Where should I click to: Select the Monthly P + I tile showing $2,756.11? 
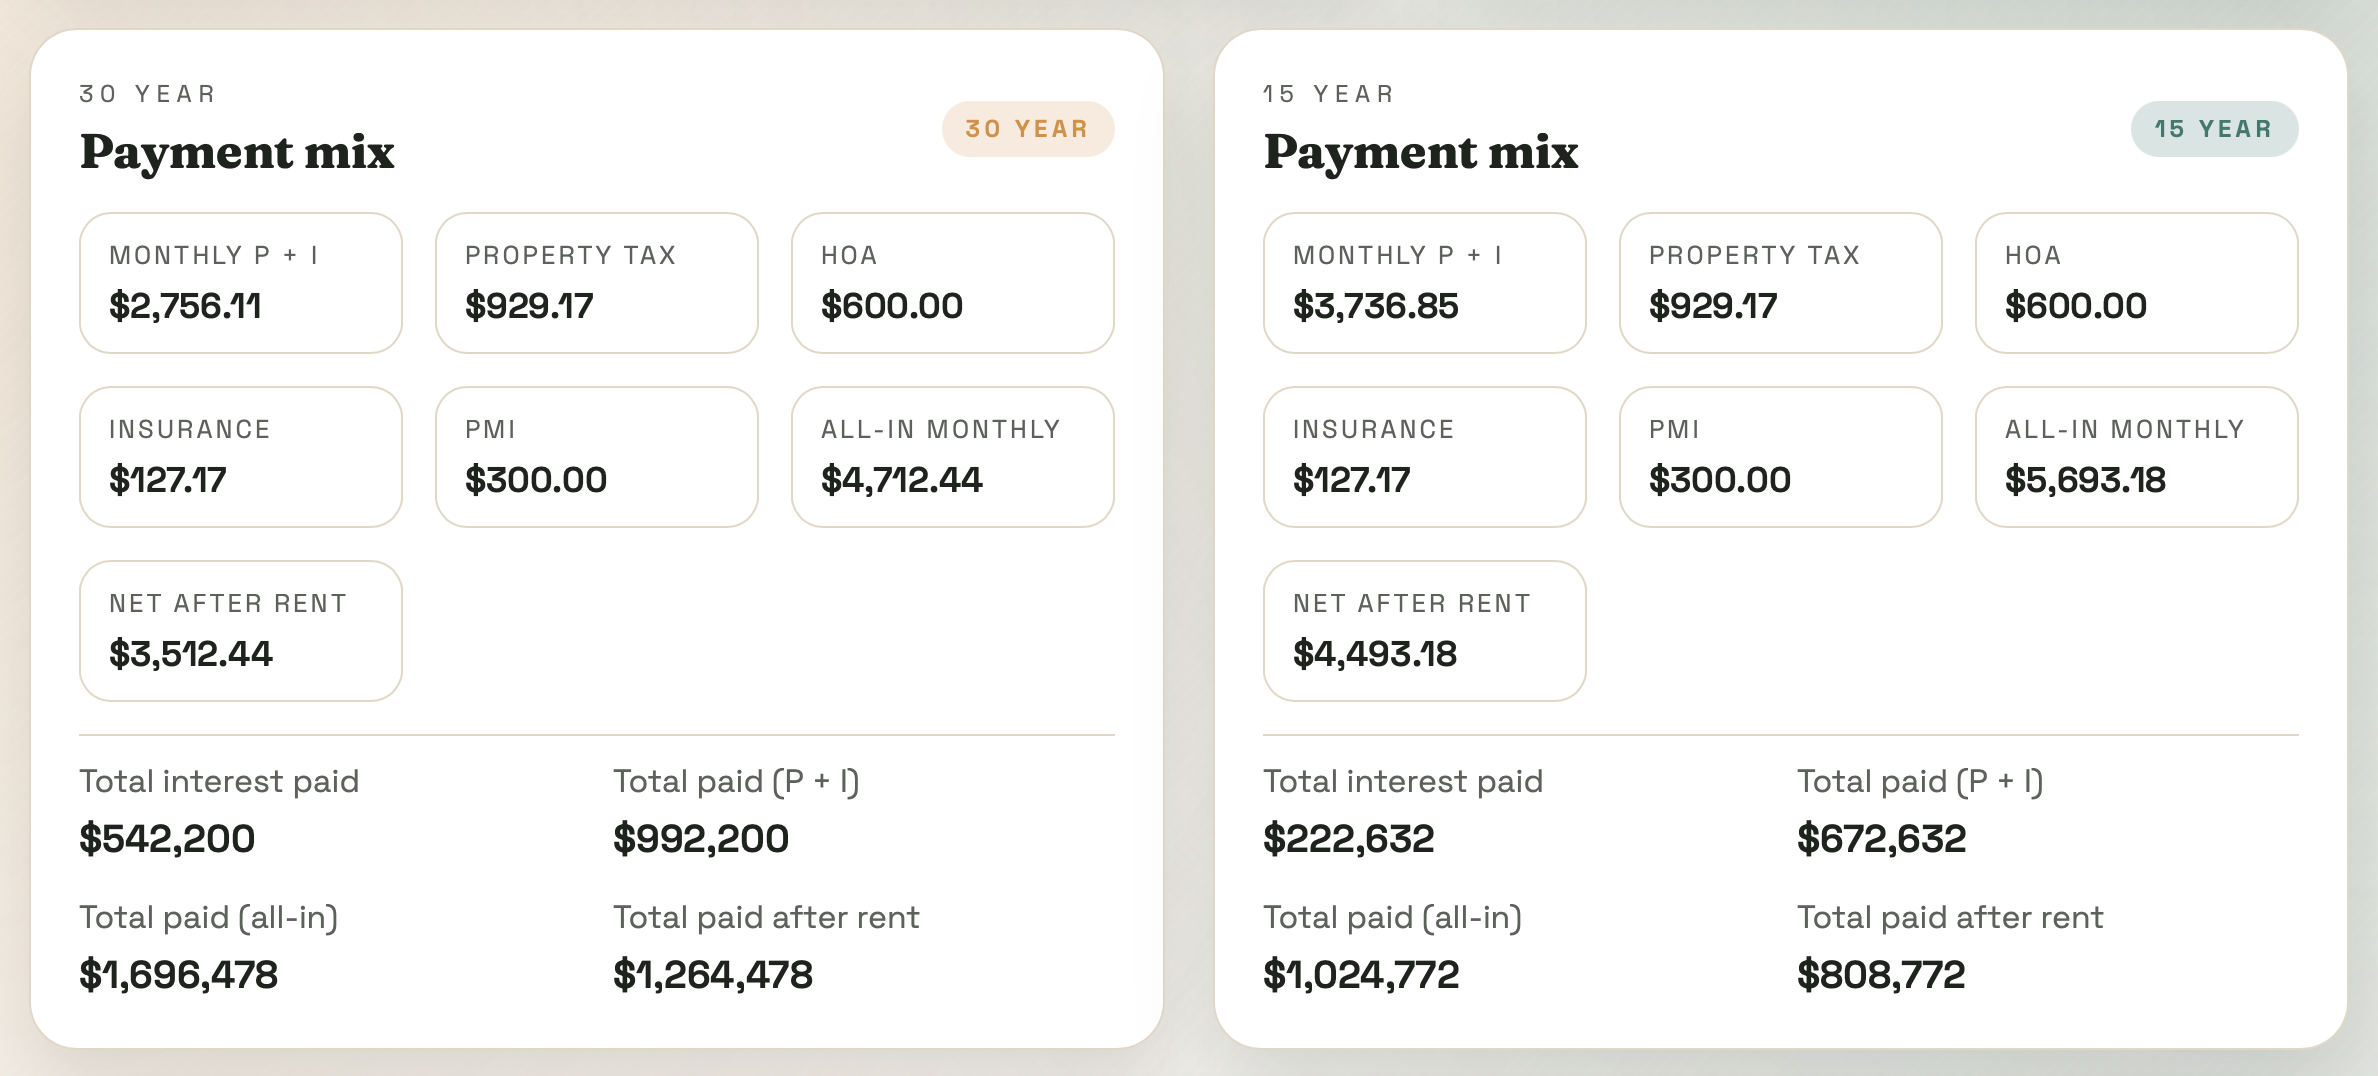coord(240,283)
